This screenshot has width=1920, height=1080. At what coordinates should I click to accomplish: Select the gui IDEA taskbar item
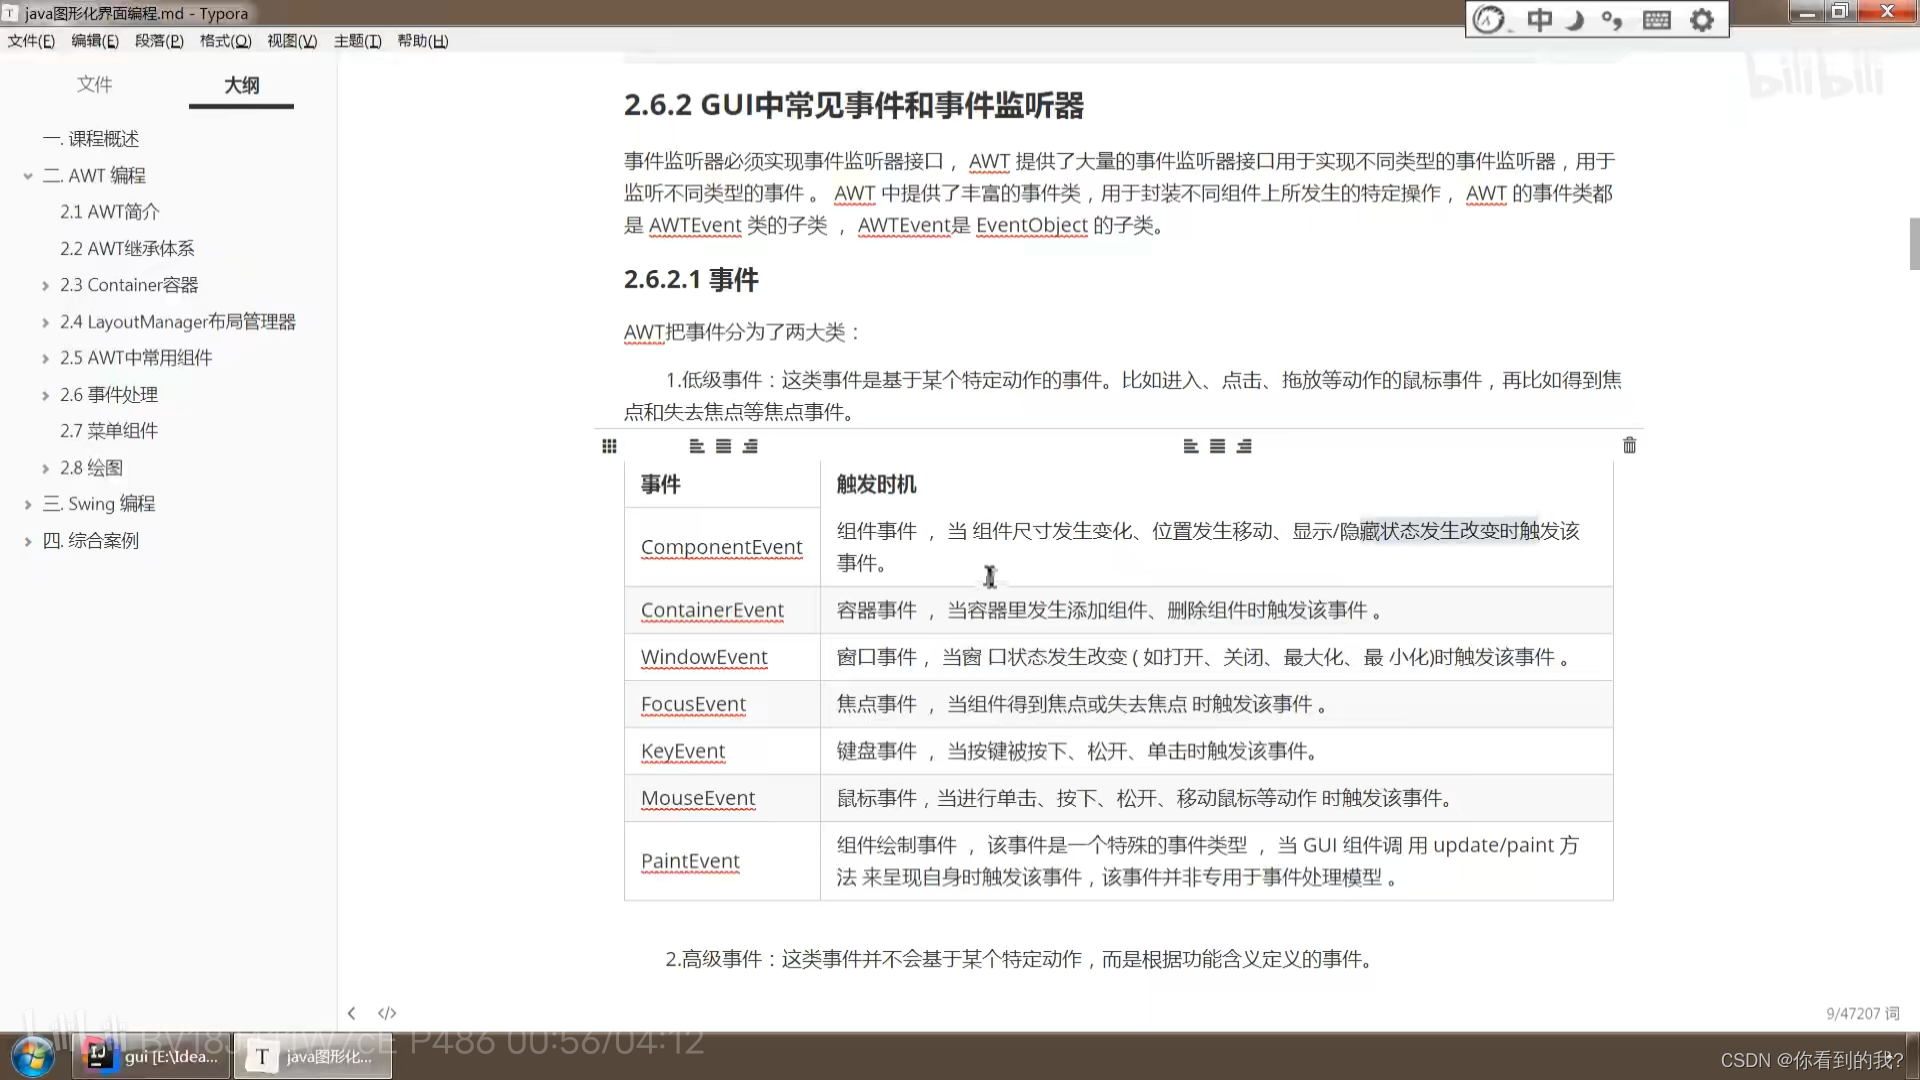pyautogui.click(x=150, y=1055)
